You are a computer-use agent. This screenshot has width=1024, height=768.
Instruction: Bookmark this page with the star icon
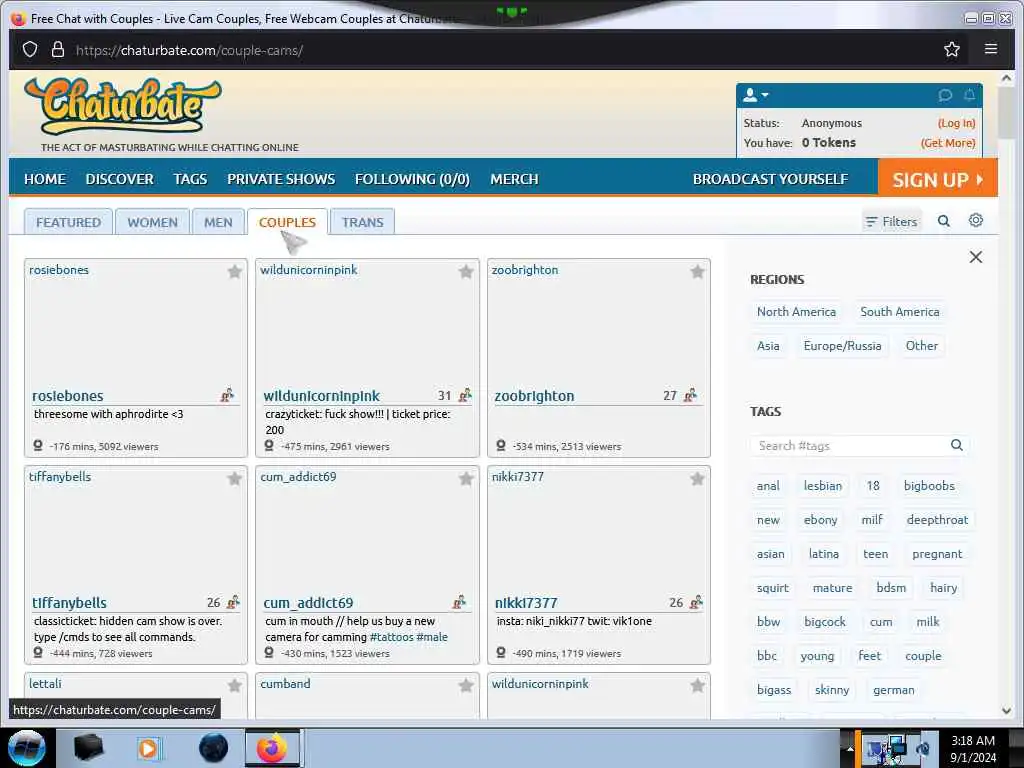tap(952, 50)
